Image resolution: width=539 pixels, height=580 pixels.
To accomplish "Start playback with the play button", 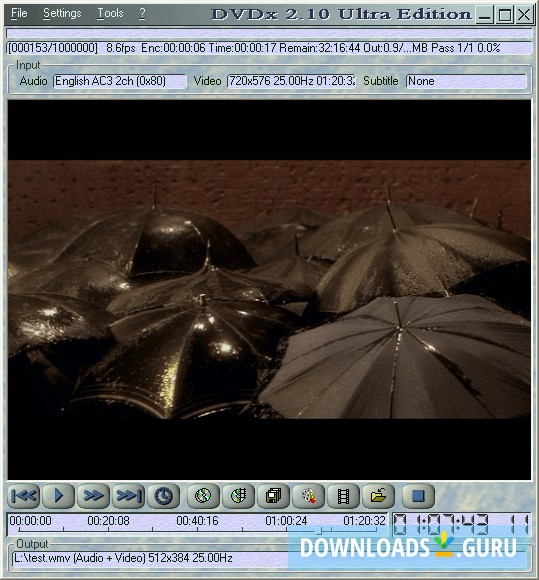I will click(58, 496).
